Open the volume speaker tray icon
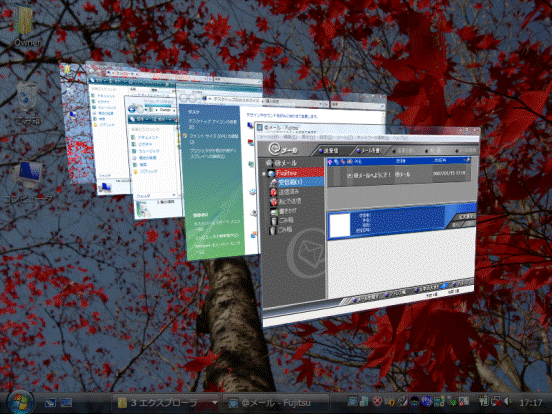 tap(507, 401)
